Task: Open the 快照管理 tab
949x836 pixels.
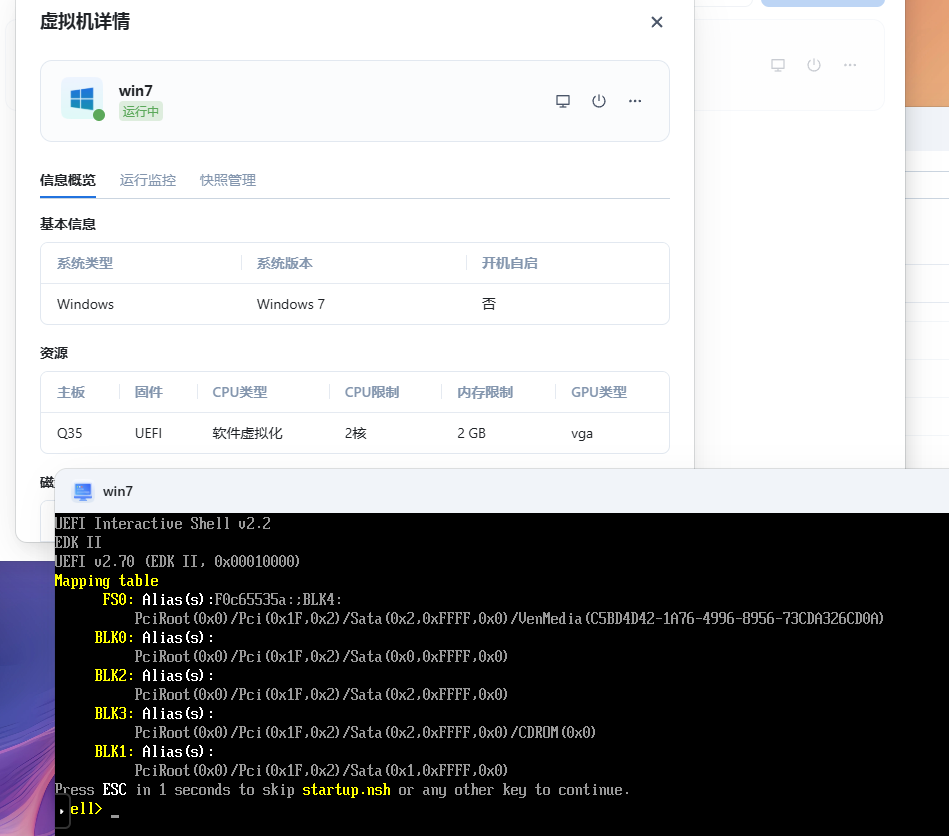Action: pyautogui.click(x=228, y=180)
